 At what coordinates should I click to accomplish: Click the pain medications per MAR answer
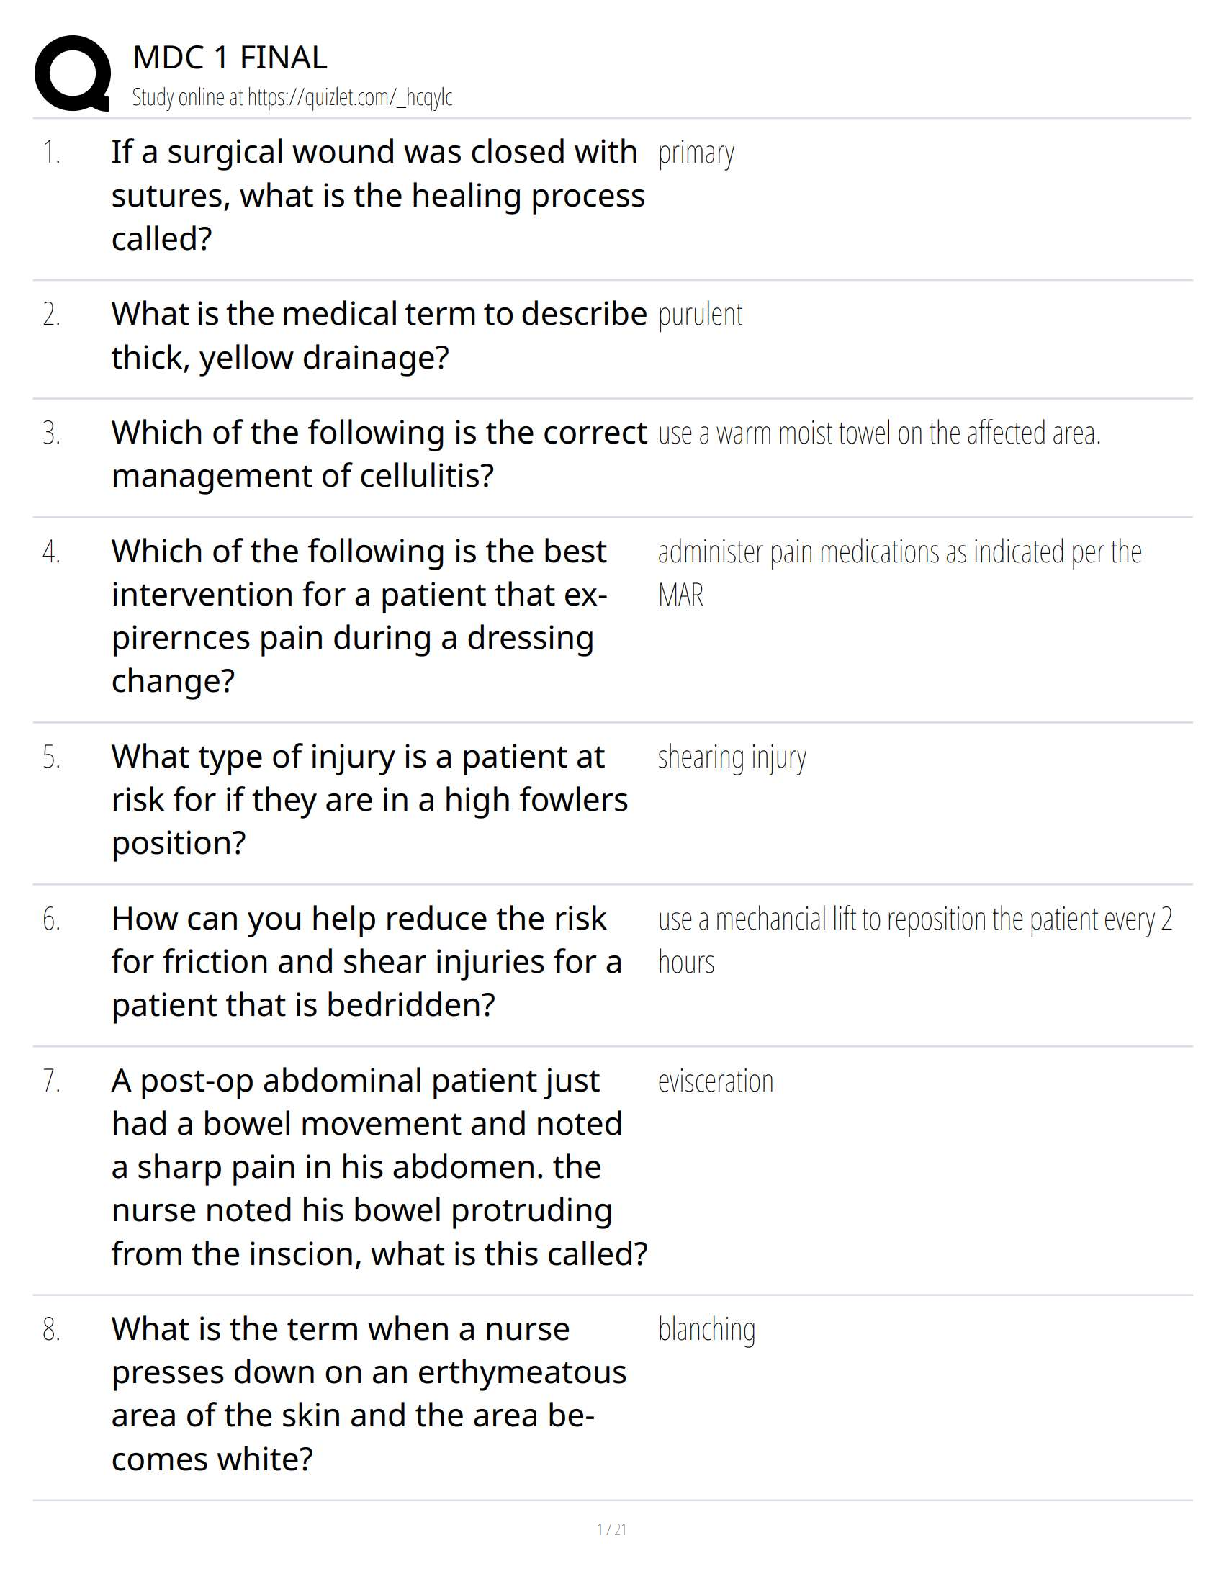pyautogui.click(x=899, y=572)
